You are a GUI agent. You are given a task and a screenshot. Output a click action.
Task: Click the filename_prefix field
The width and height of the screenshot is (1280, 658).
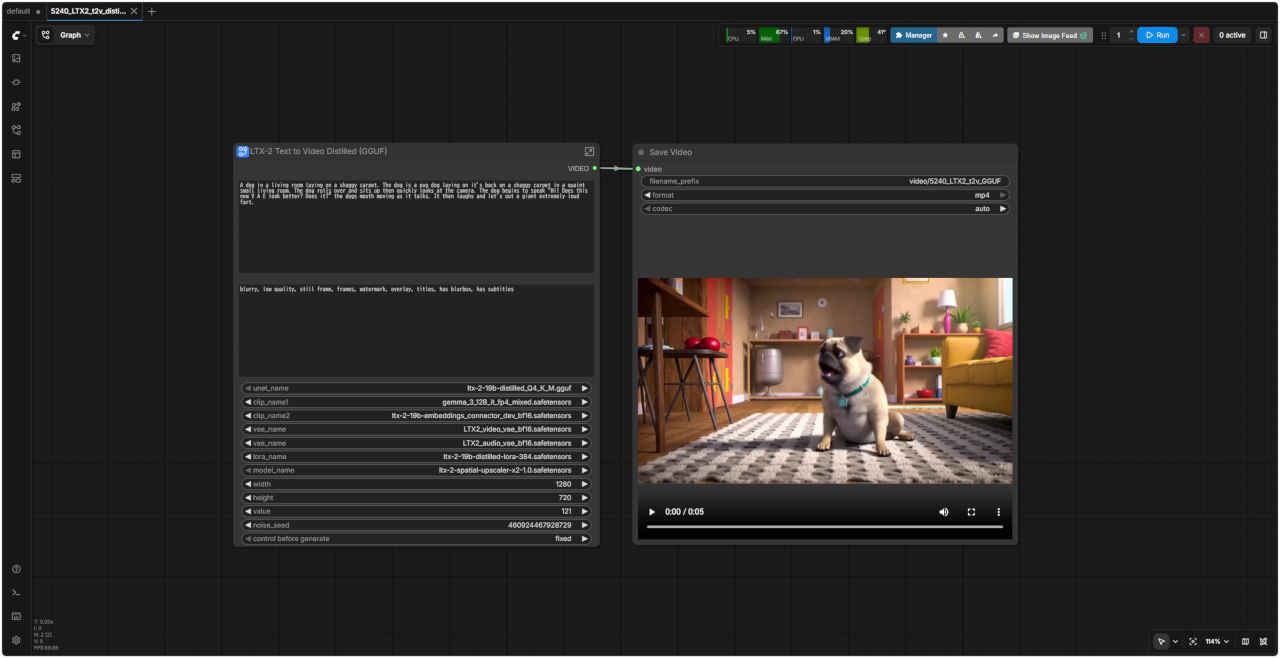click(825, 181)
